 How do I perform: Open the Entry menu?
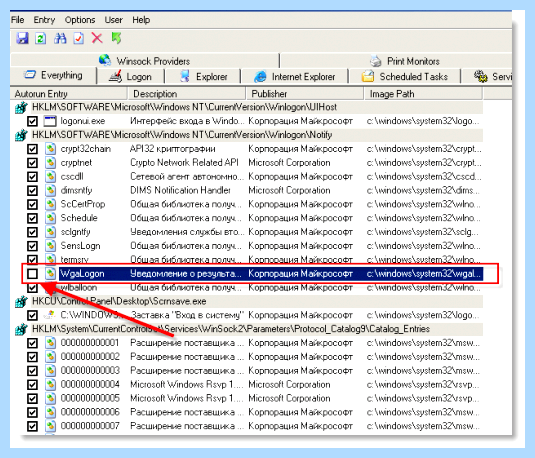pos(44,20)
